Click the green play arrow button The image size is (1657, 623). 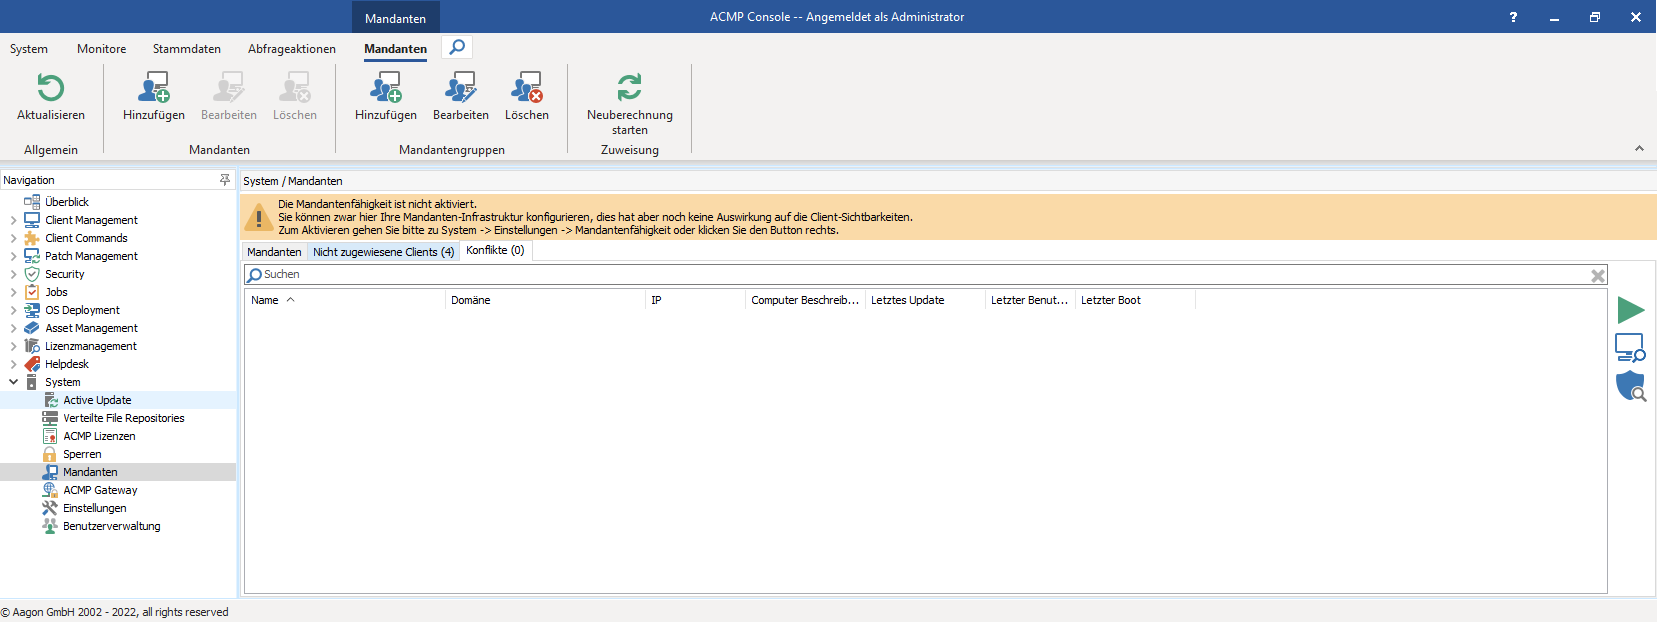(1630, 310)
